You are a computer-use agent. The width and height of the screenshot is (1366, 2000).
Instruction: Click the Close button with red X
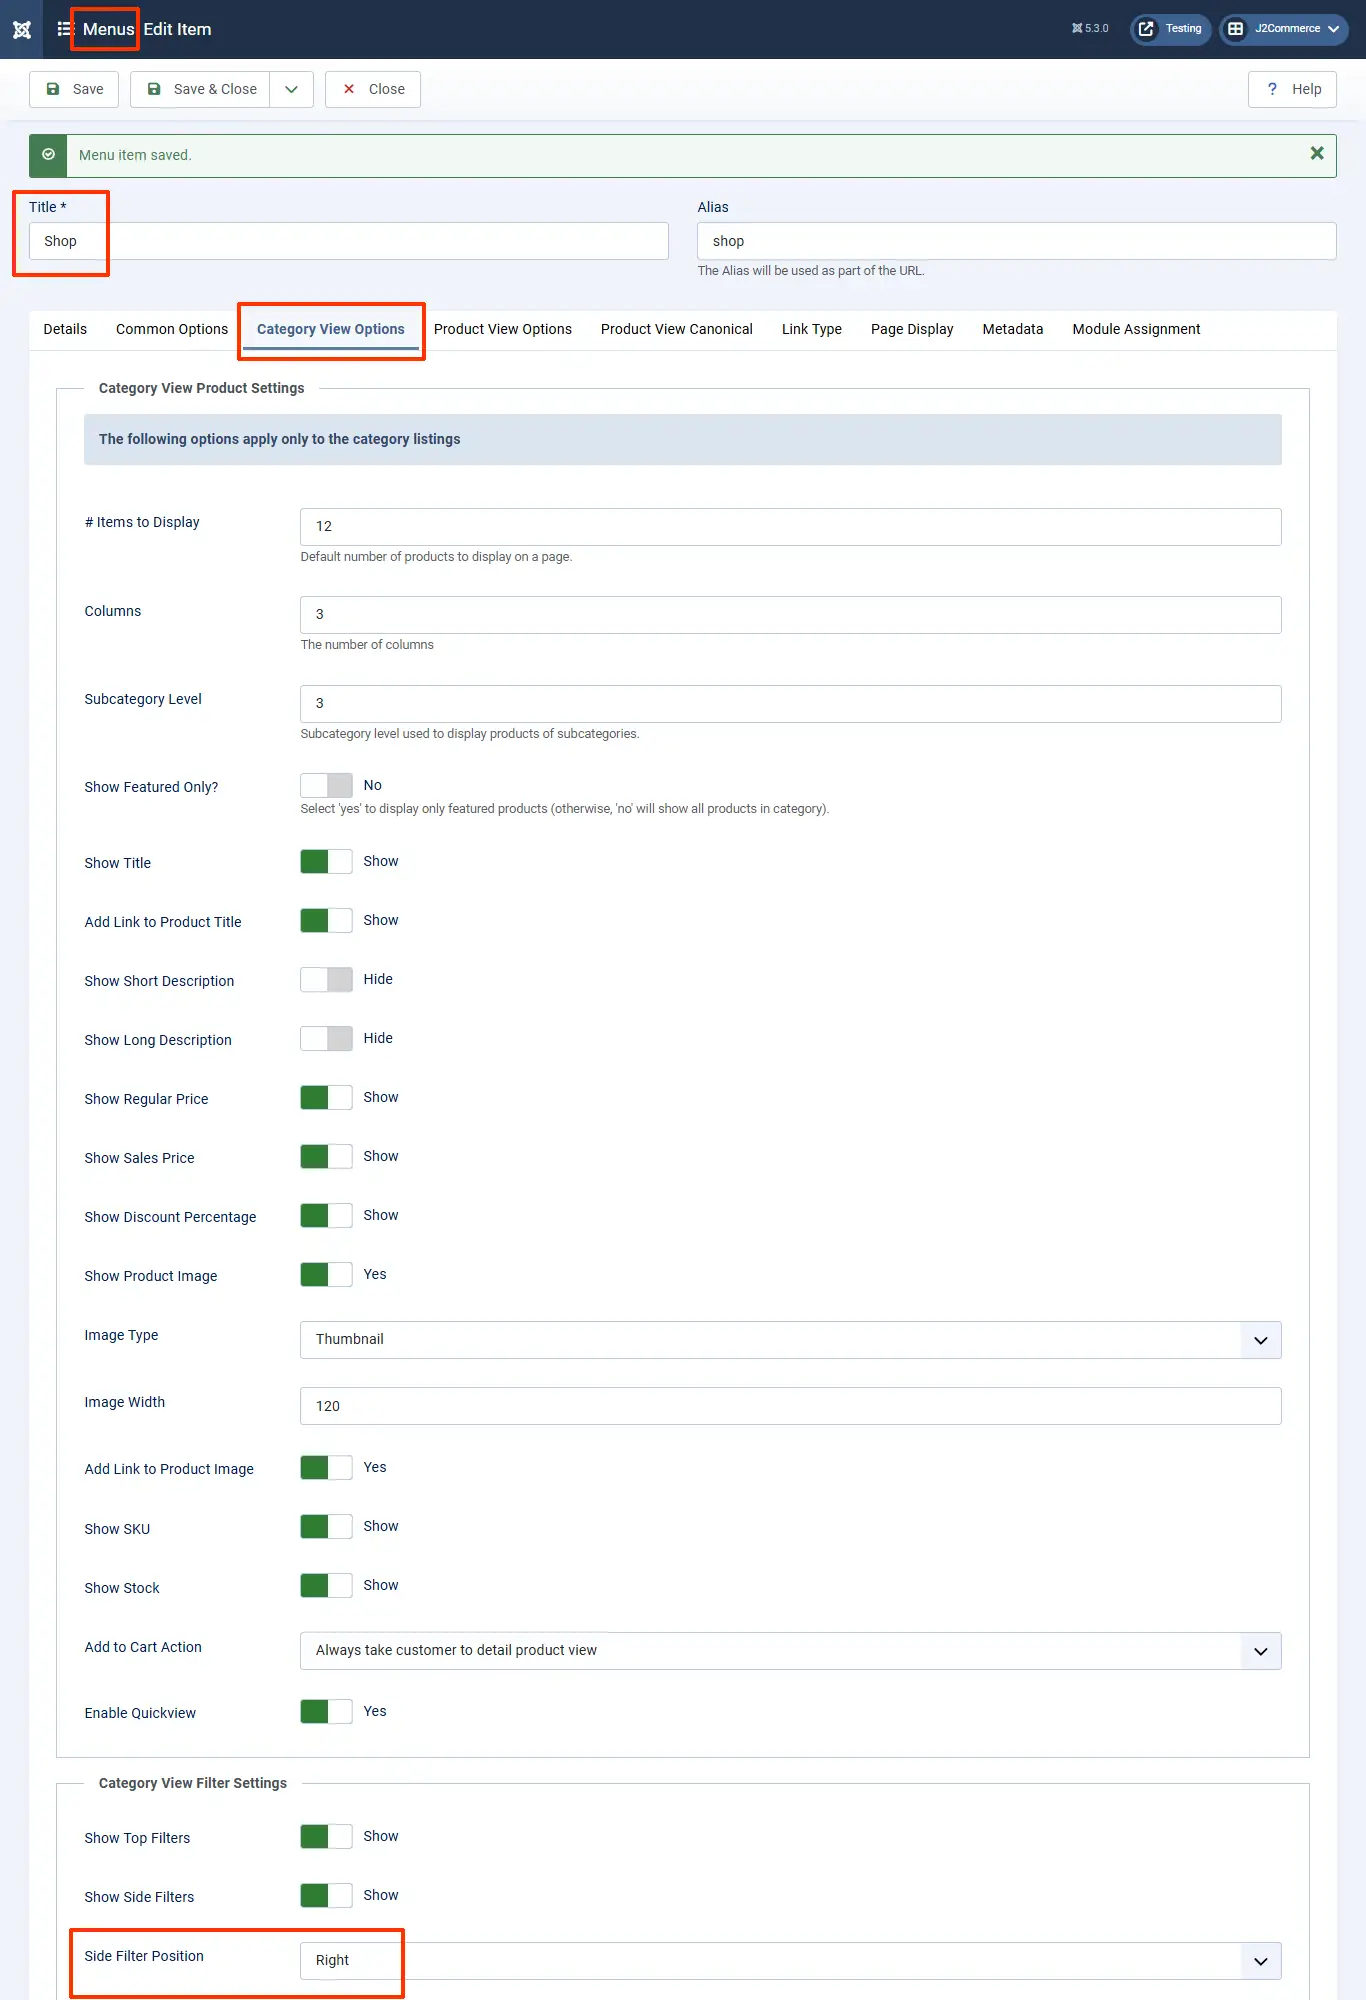[x=373, y=89]
